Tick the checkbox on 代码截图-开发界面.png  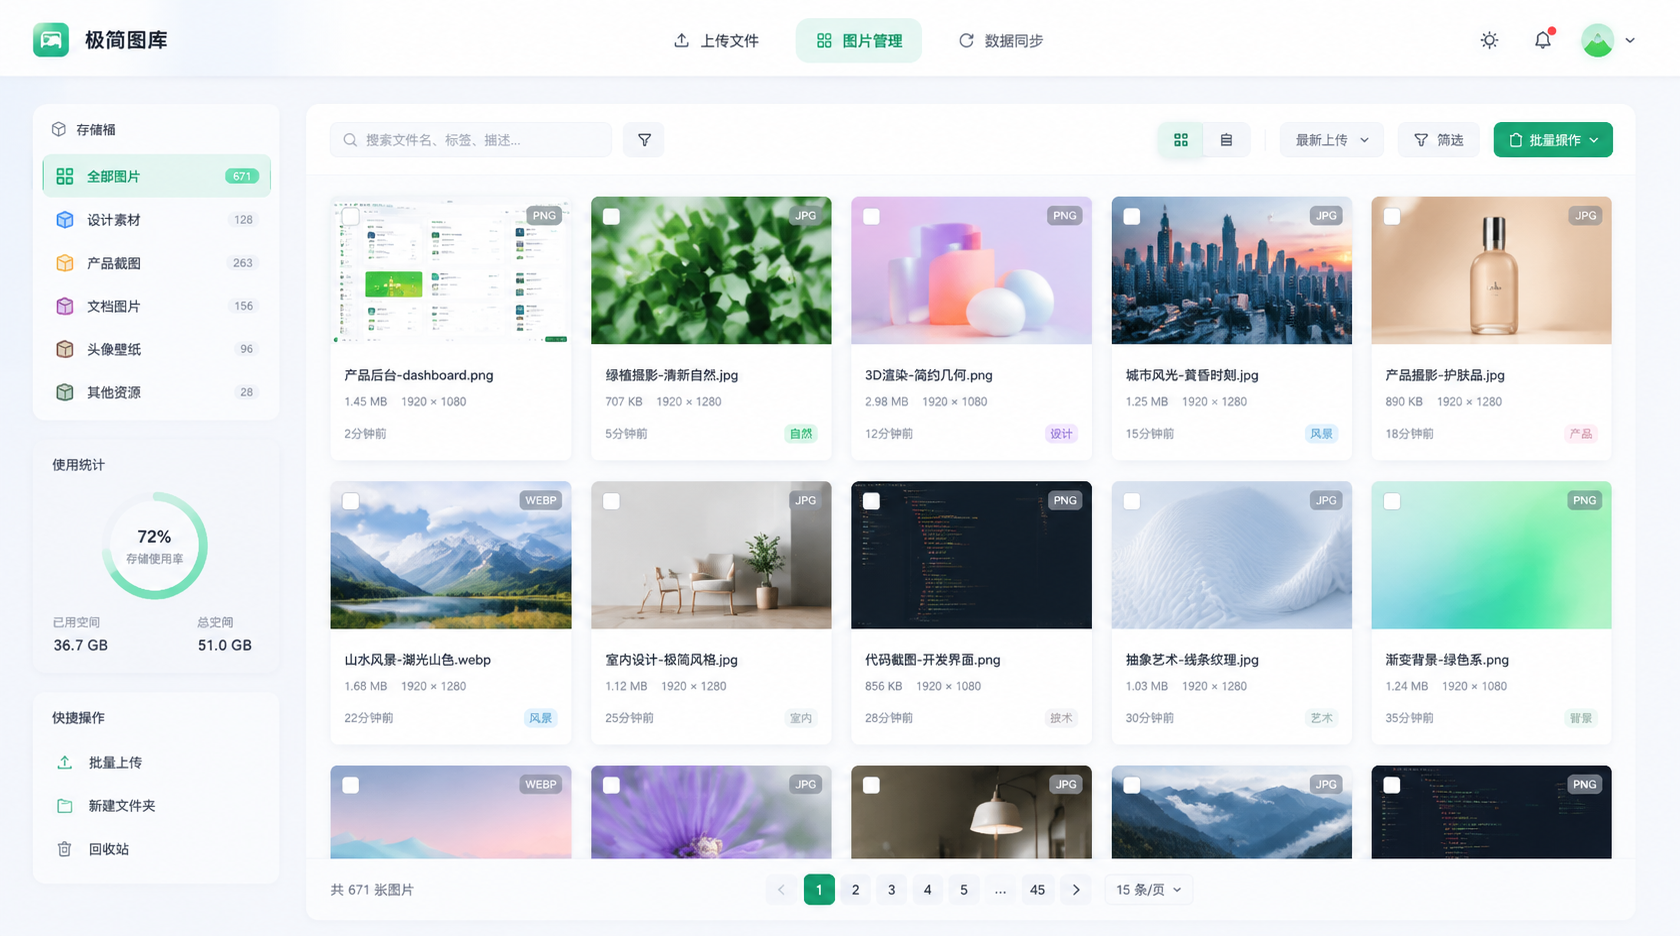[871, 501]
